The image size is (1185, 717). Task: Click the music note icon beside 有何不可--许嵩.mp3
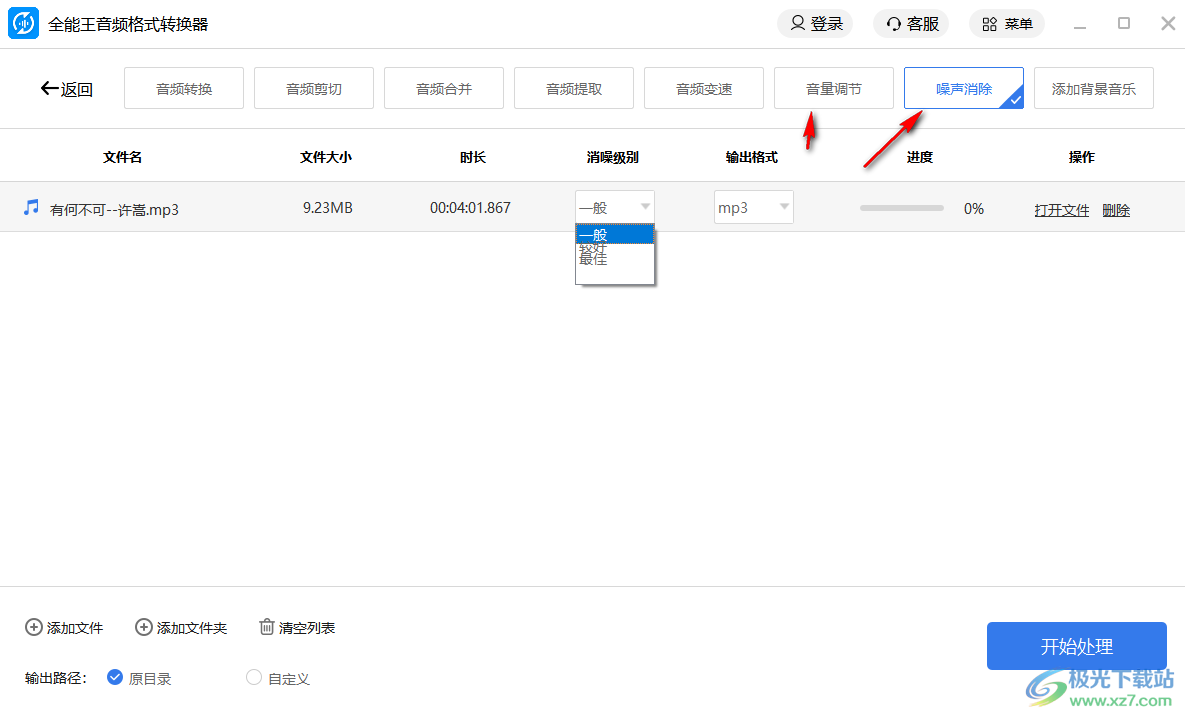(30, 207)
